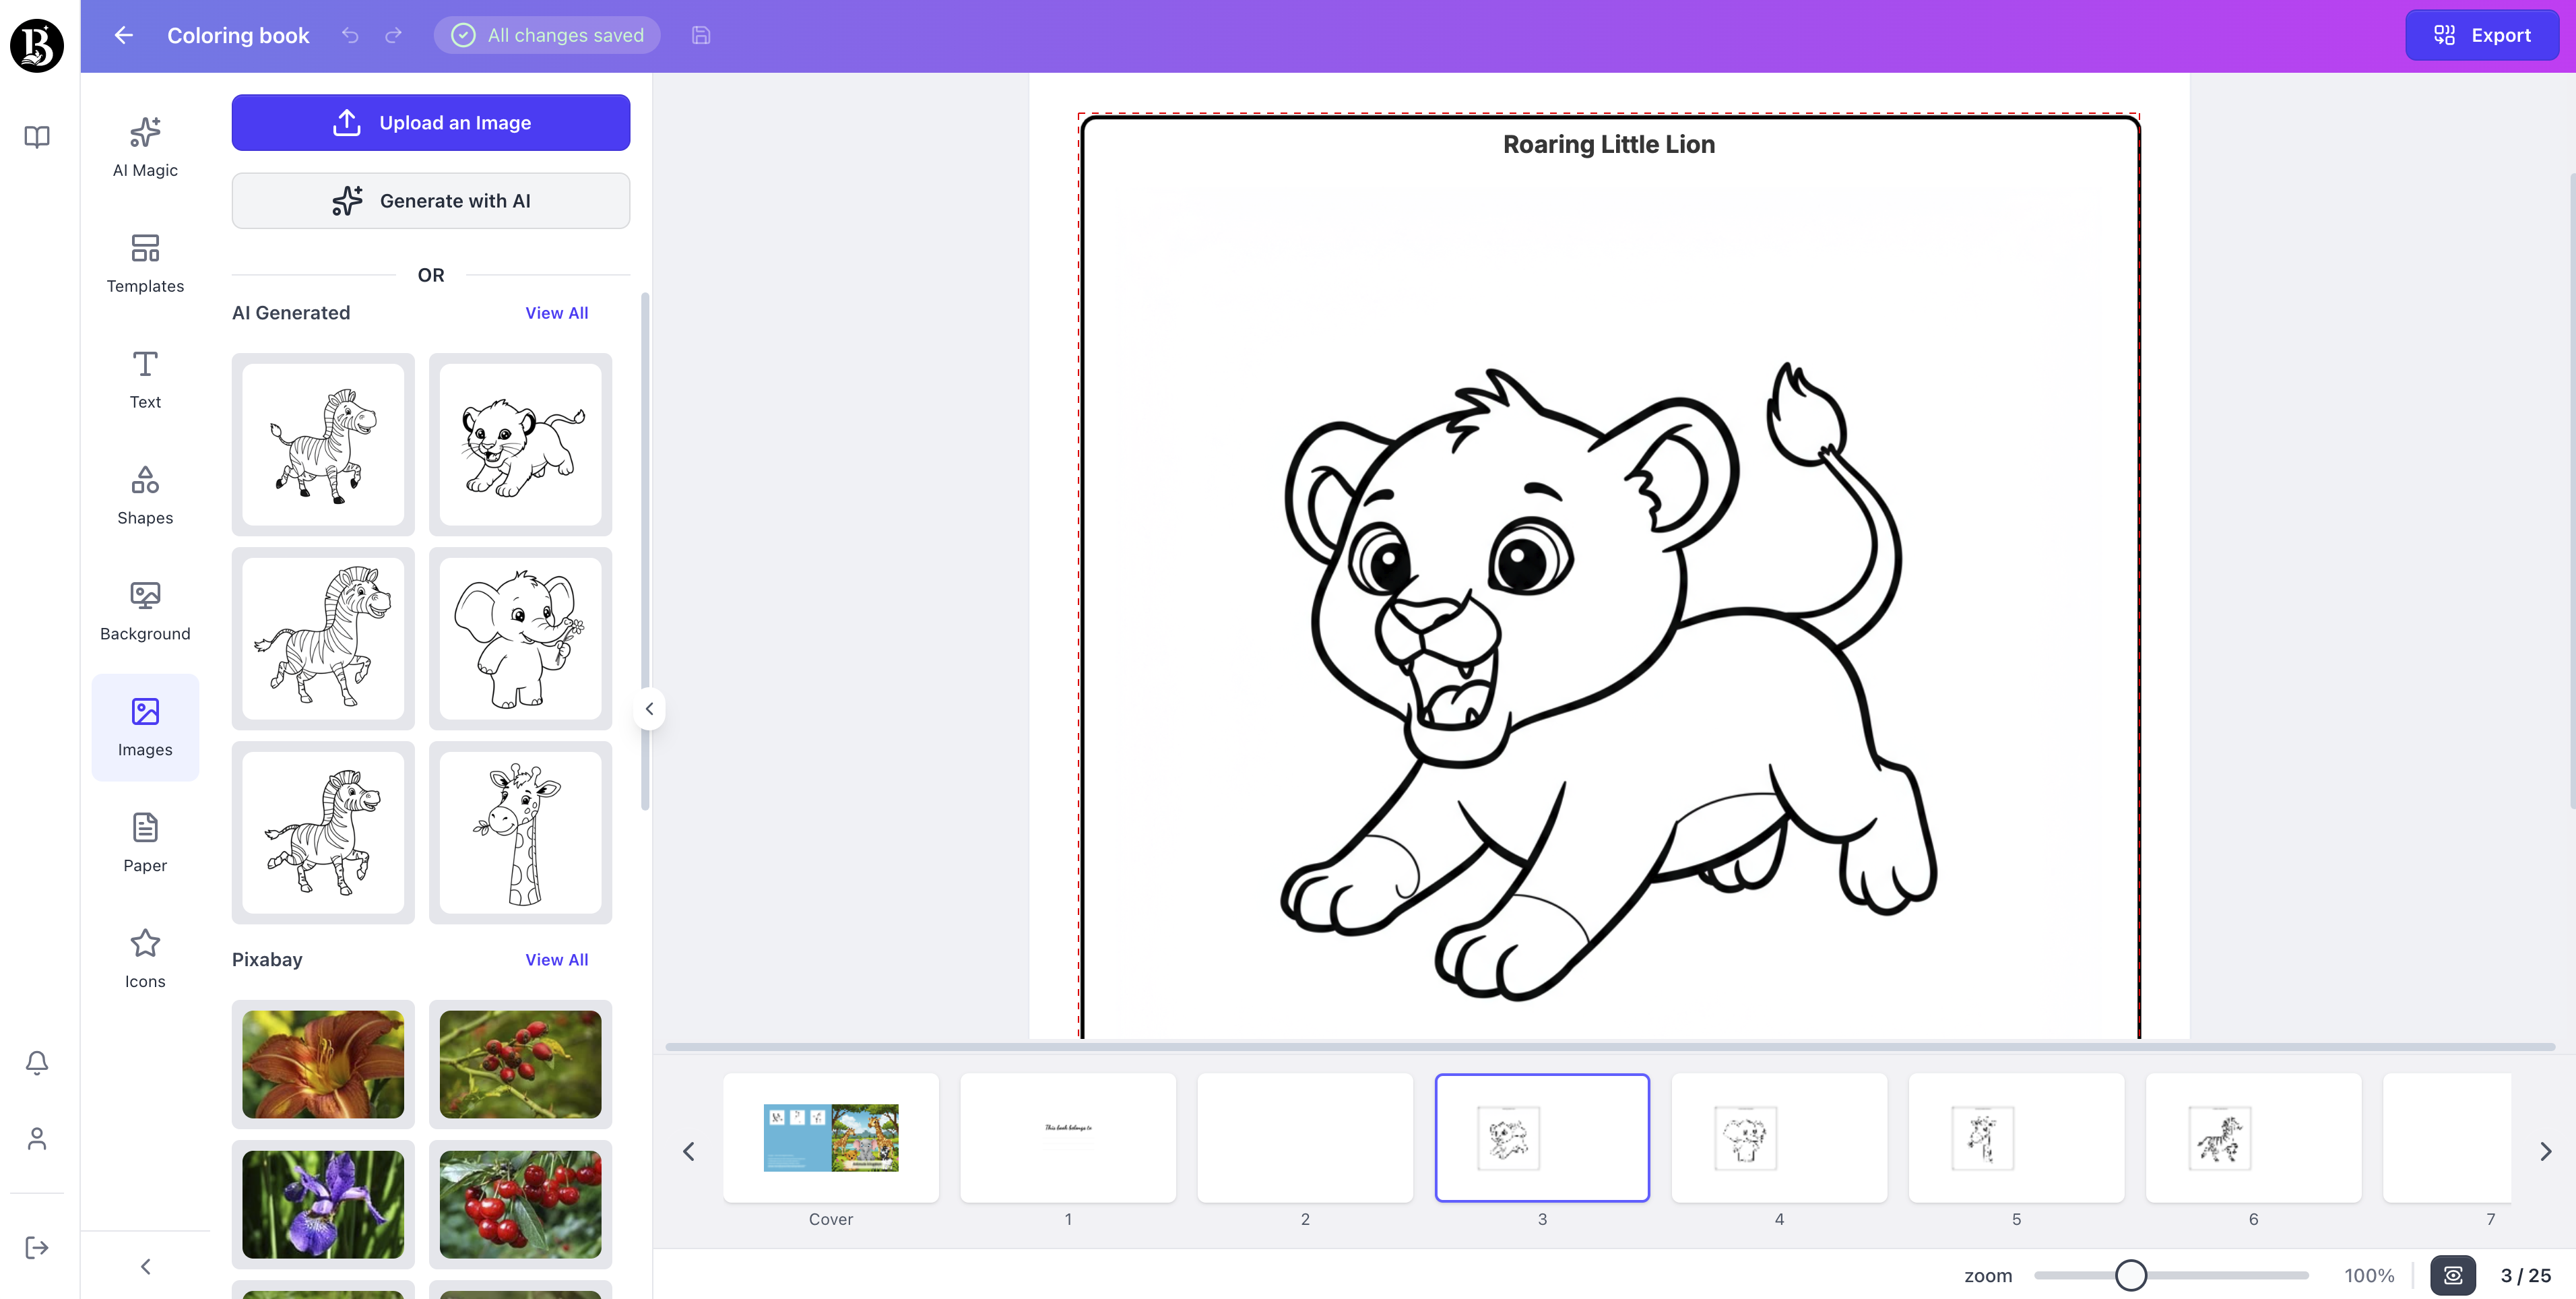Switch to page 5 thumbnail
Screen dimensions: 2576x1299
tap(2016, 1138)
